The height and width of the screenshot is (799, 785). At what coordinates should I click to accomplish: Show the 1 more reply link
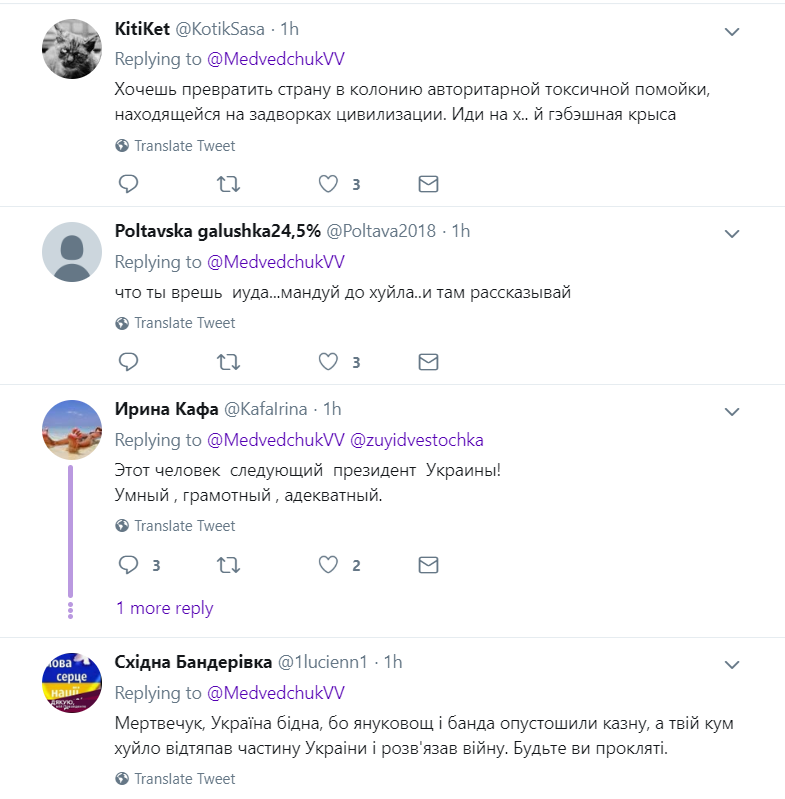tap(164, 608)
